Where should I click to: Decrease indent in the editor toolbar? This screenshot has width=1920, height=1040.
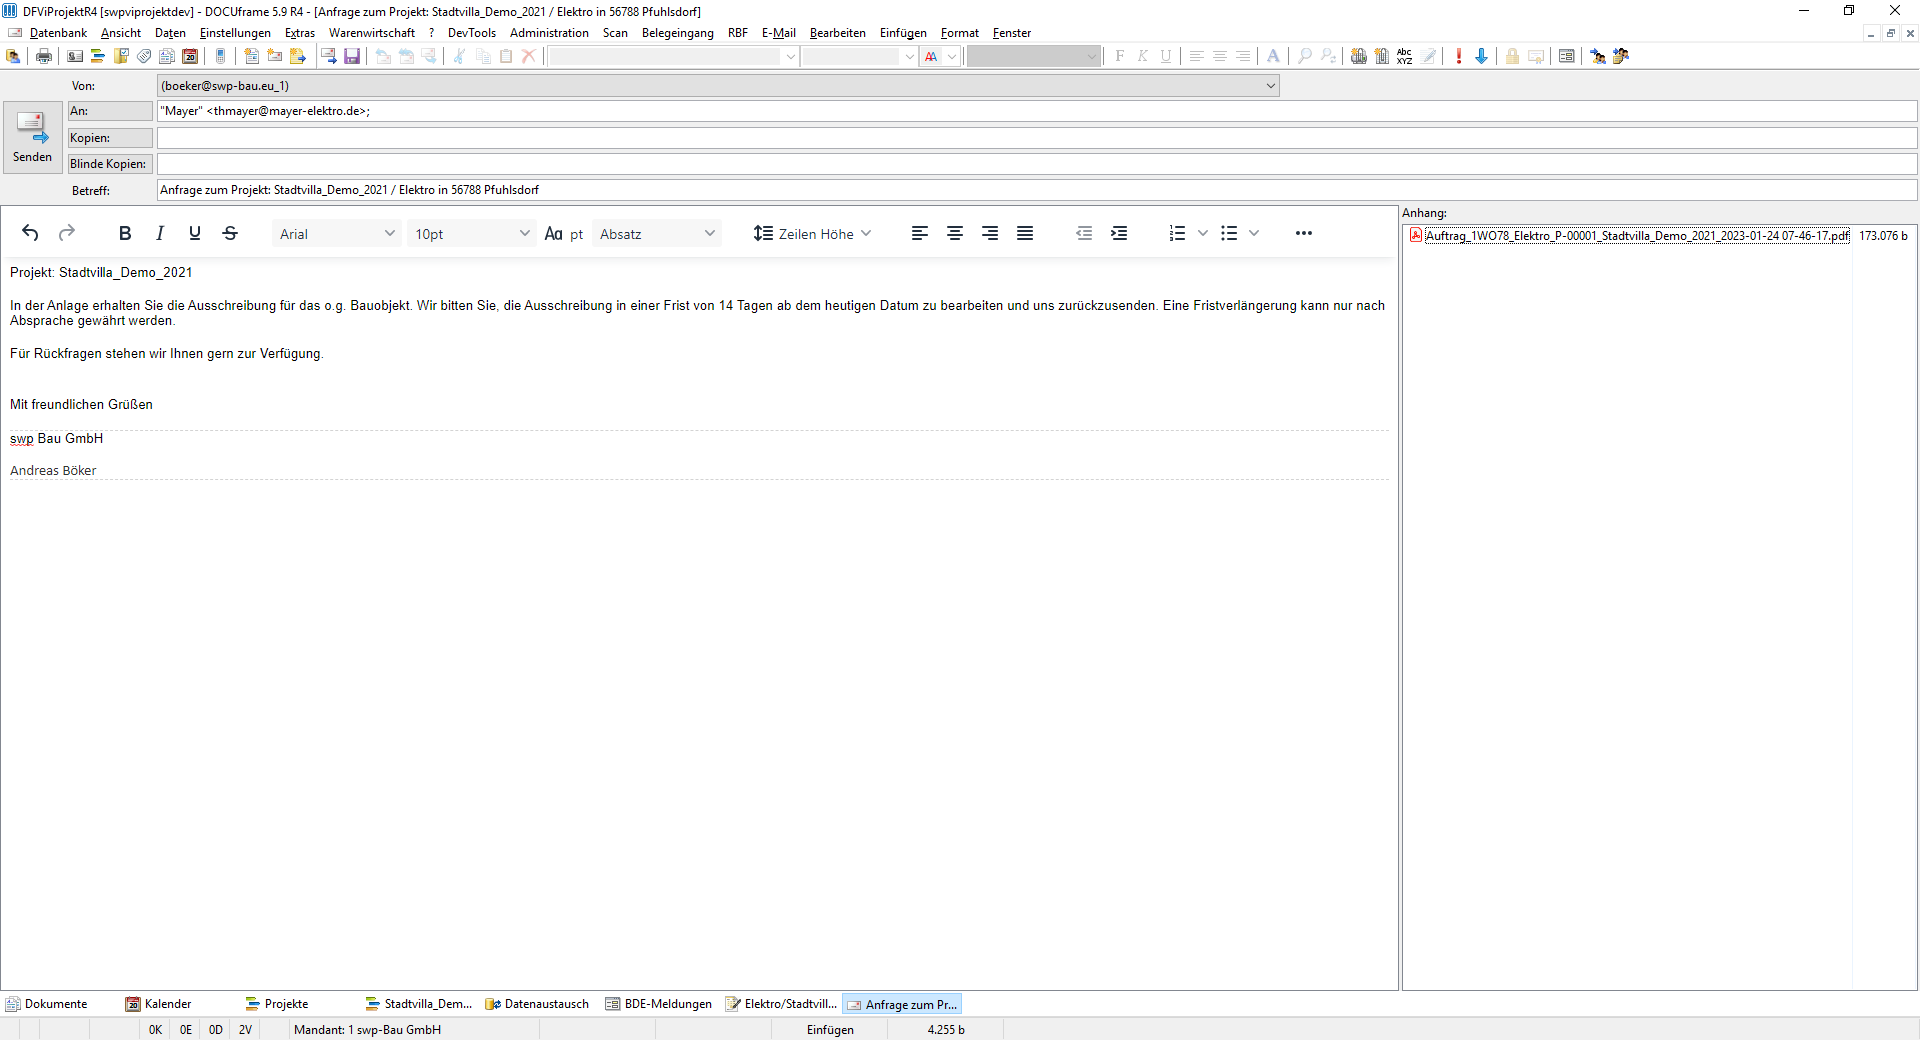1084,233
